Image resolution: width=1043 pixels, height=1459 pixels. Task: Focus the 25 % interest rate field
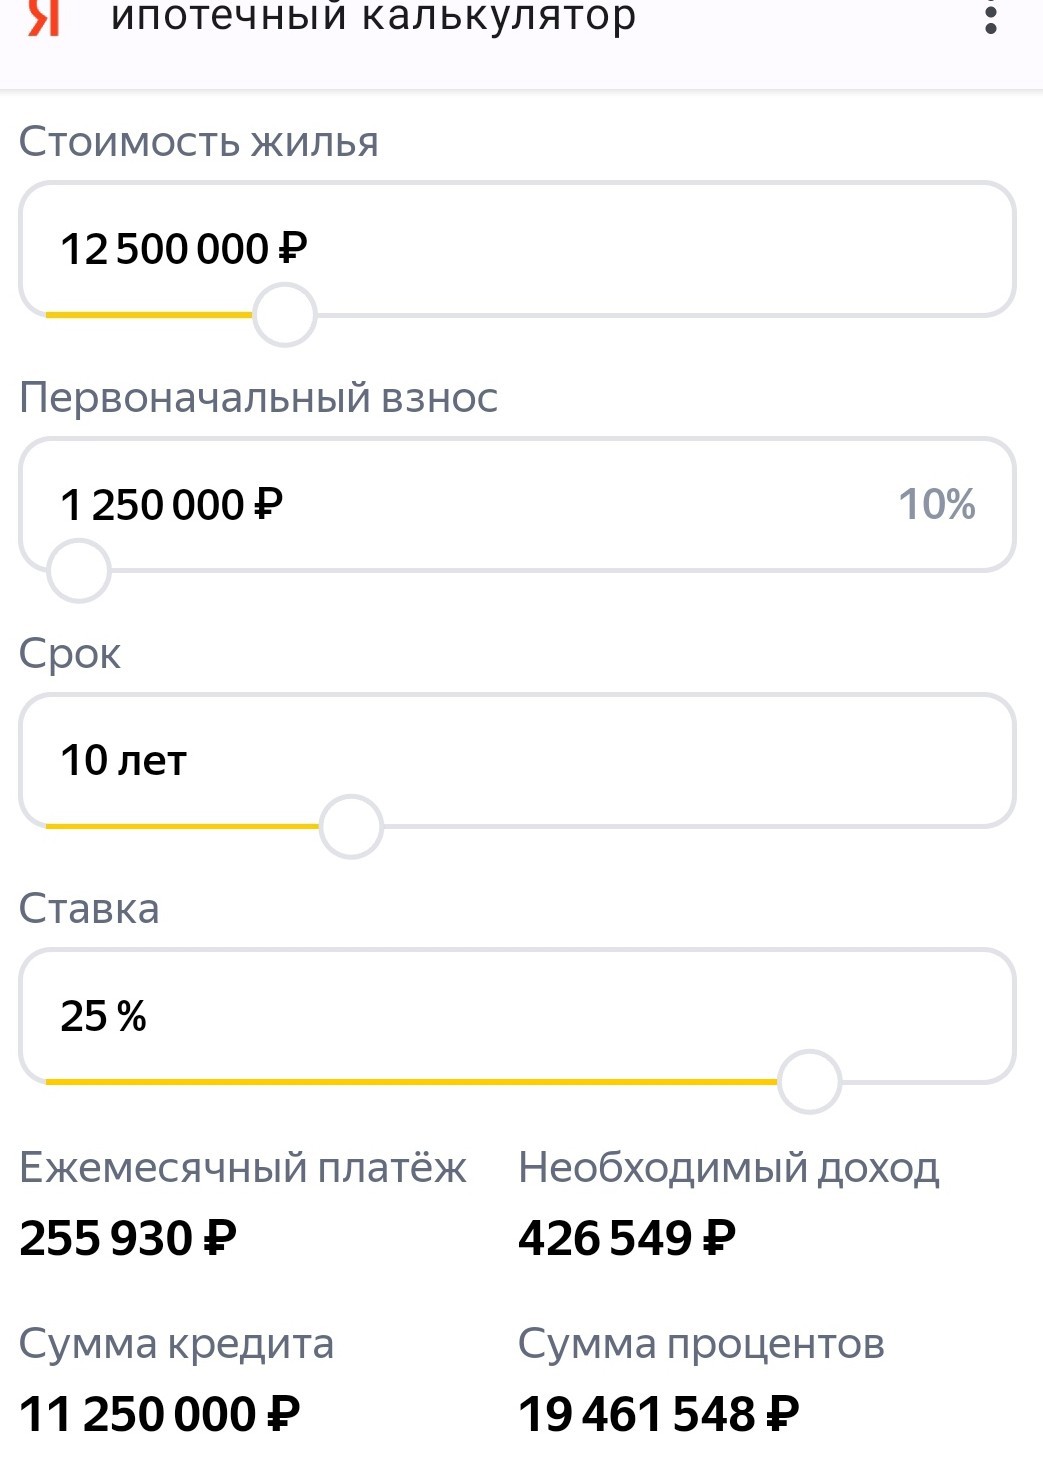tap(517, 1016)
